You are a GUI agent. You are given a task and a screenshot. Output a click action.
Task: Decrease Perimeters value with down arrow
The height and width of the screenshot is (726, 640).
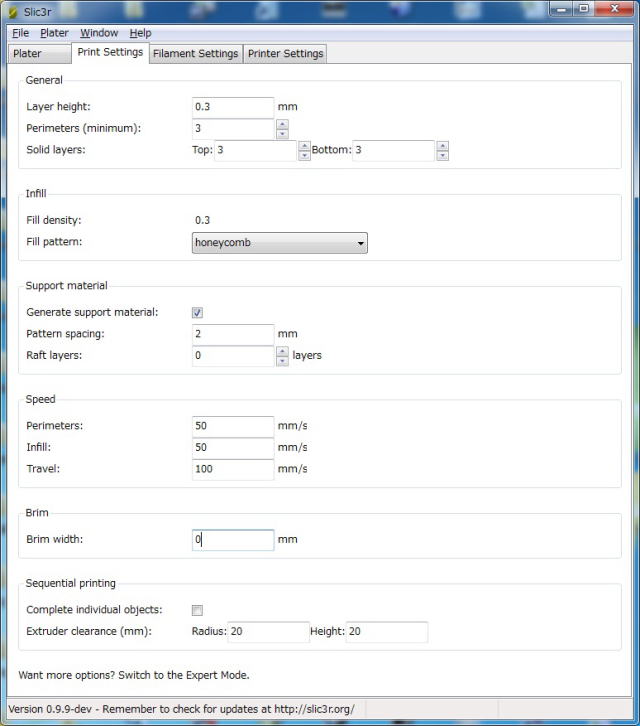click(x=282, y=134)
